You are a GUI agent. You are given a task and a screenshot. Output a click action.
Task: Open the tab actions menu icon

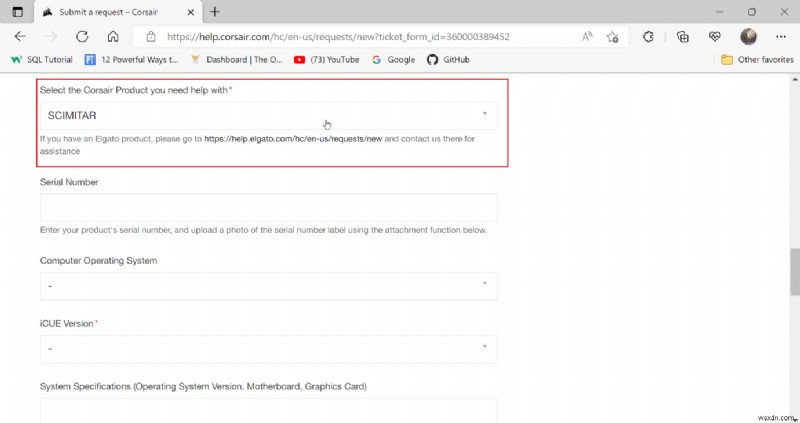[x=17, y=12]
